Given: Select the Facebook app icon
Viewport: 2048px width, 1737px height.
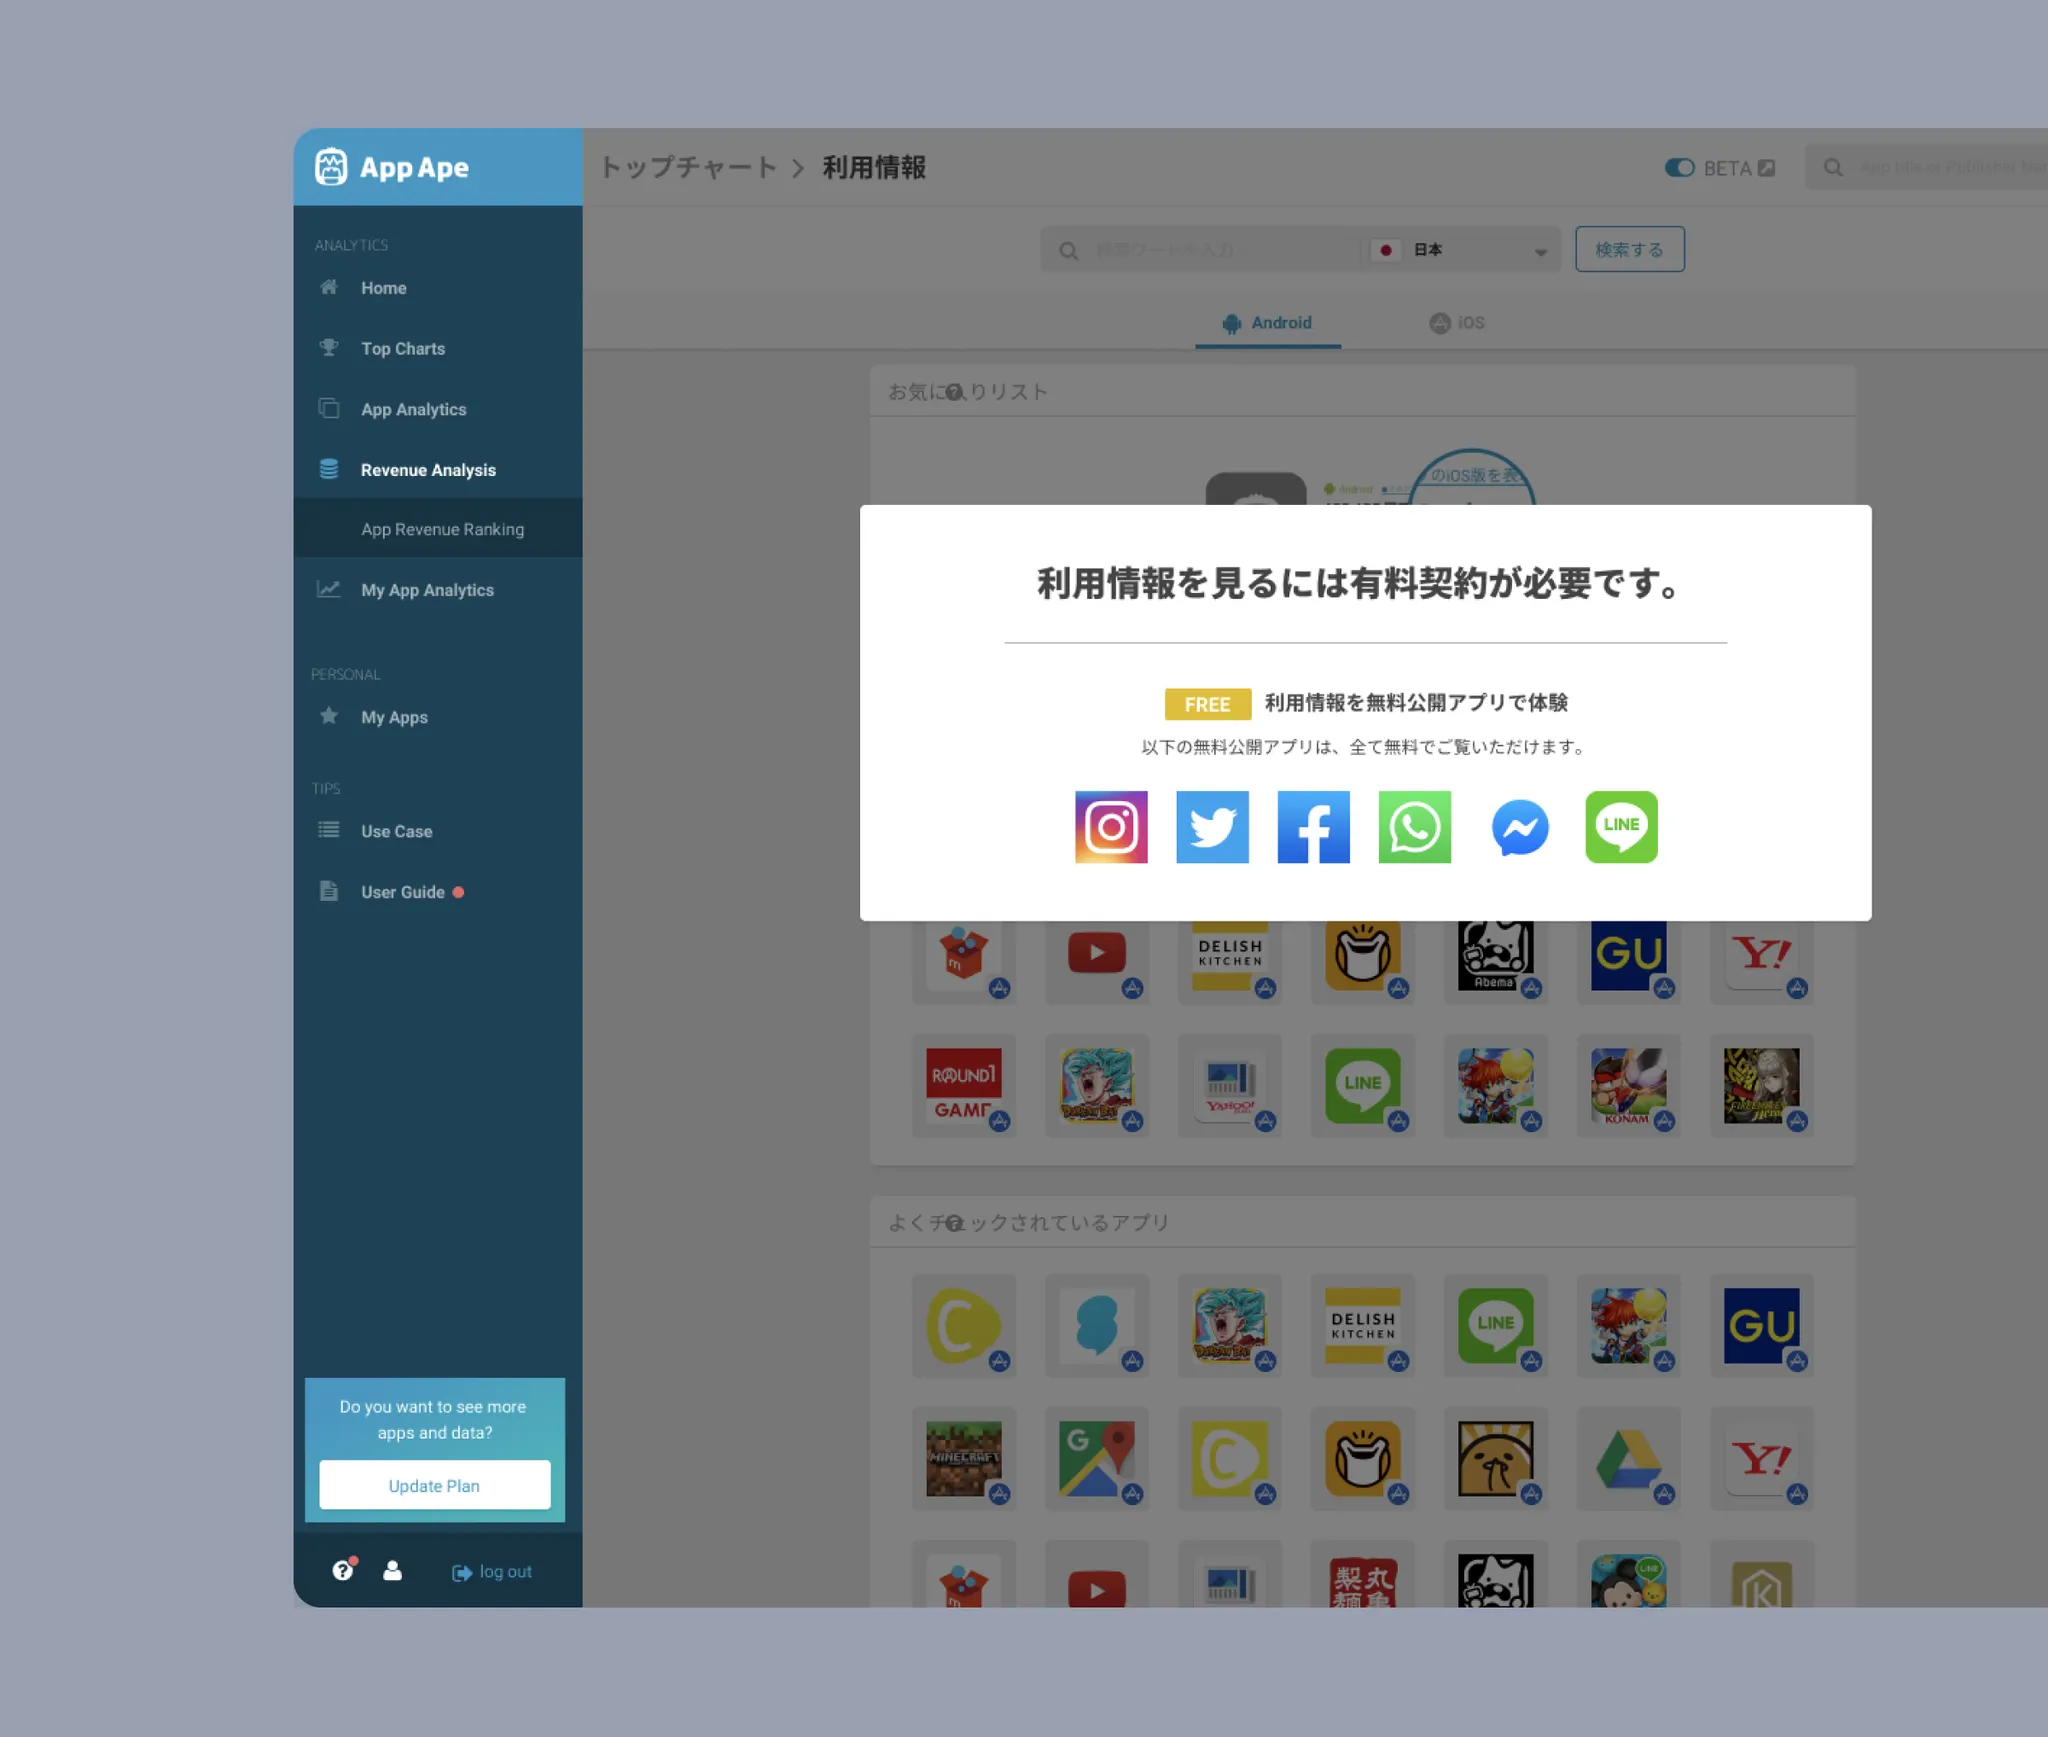Looking at the screenshot, I should (x=1313, y=827).
